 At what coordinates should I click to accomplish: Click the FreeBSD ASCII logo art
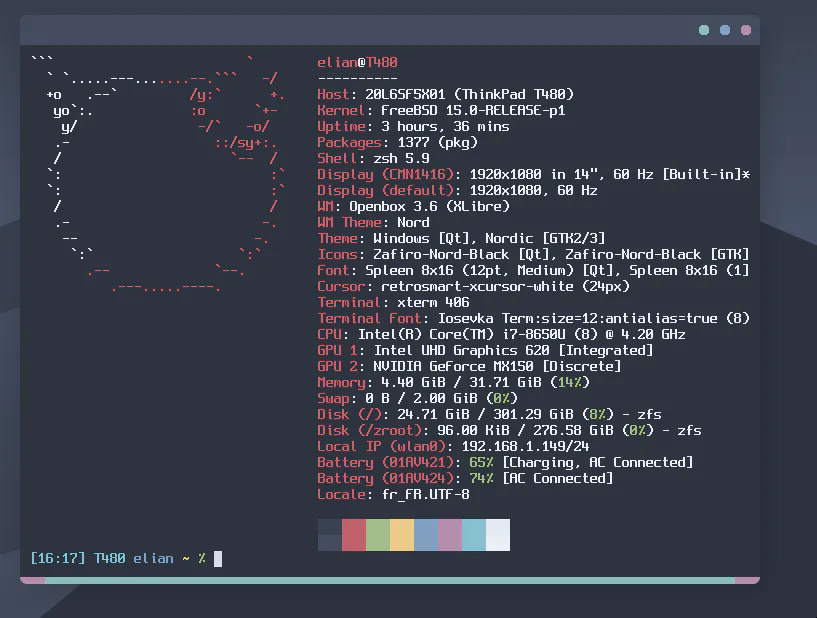[158, 174]
